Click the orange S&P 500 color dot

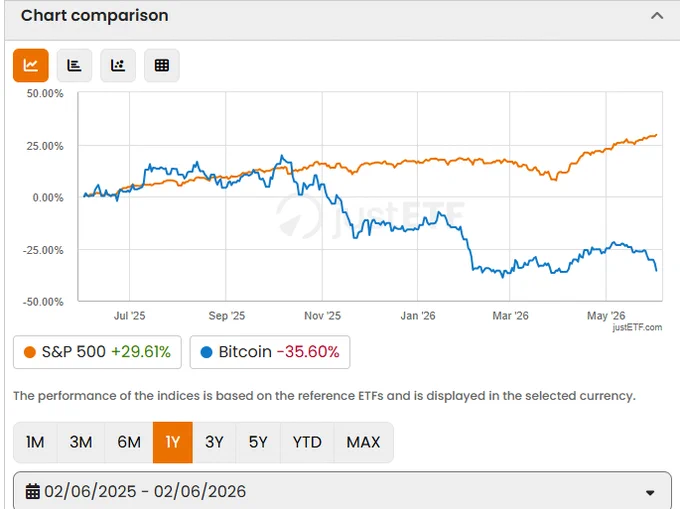(29, 352)
